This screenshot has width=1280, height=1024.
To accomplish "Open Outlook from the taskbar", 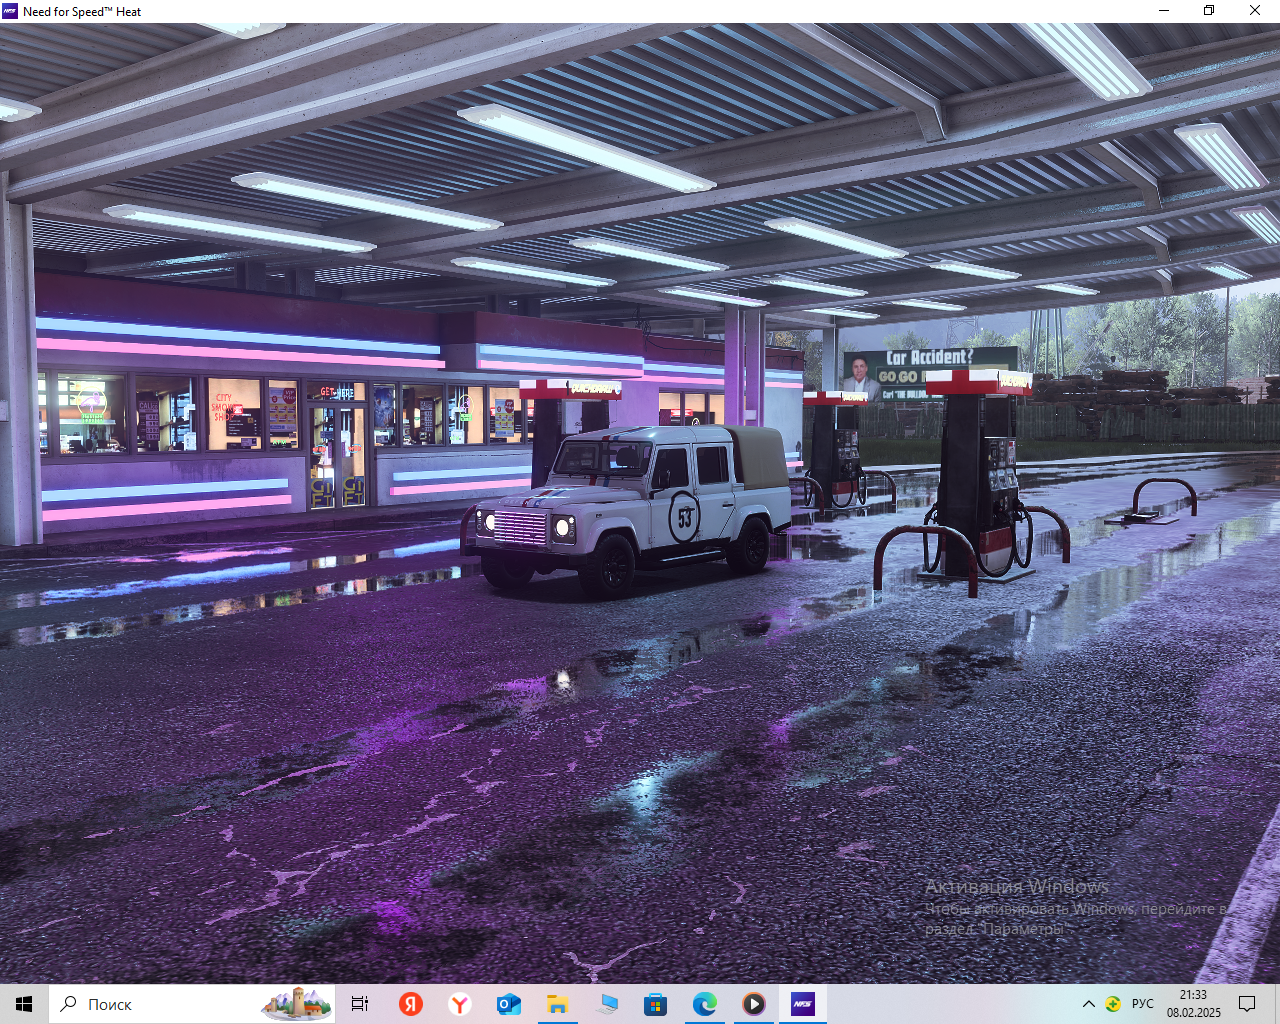I will click(509, 1004).
